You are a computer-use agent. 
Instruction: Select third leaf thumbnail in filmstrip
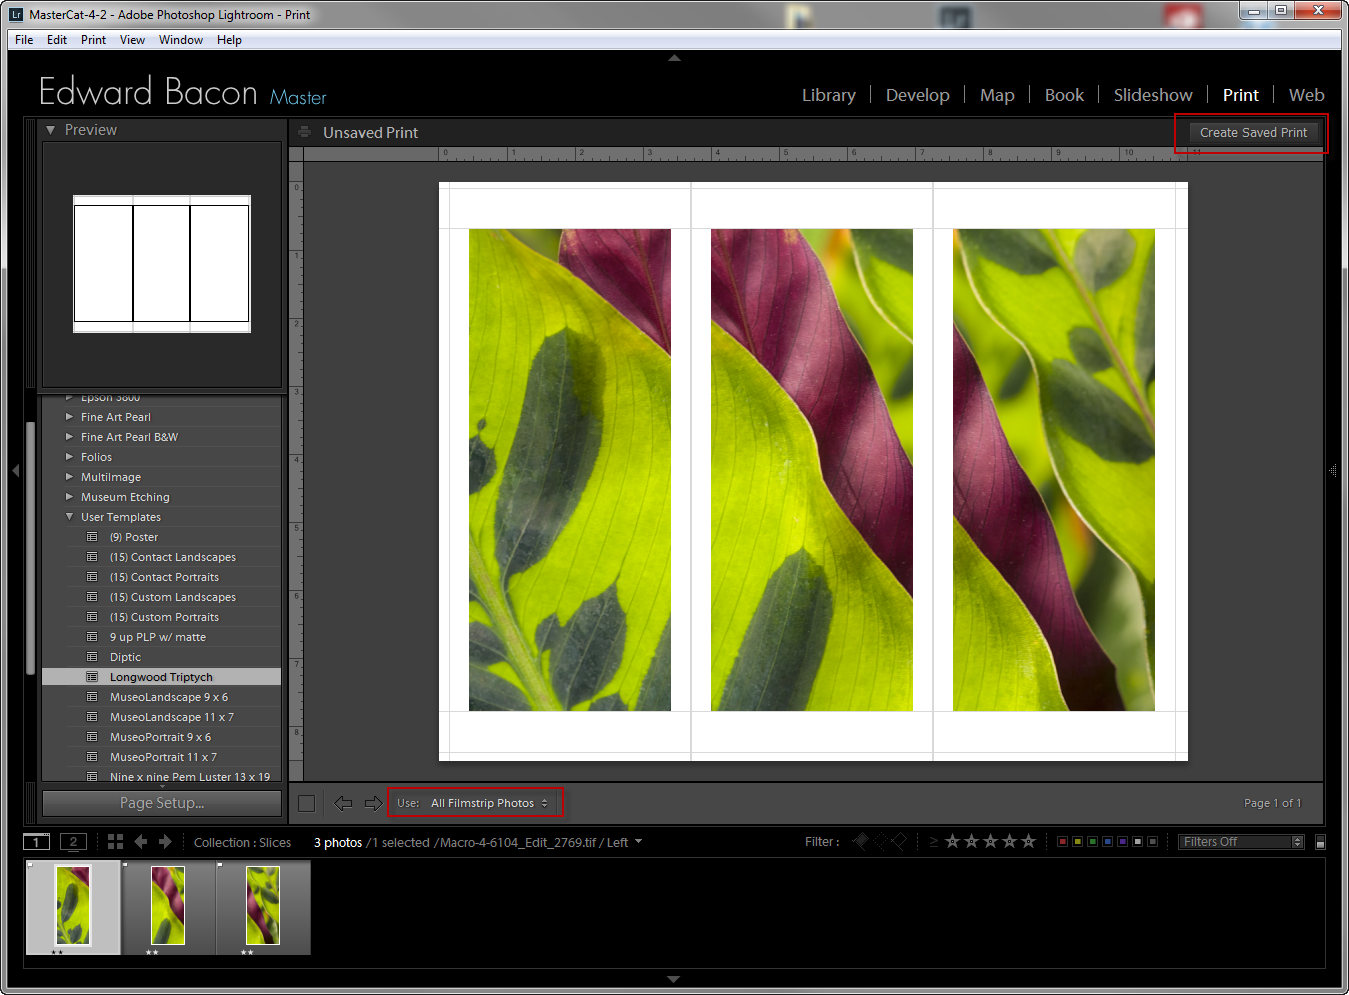coord(263,906)
